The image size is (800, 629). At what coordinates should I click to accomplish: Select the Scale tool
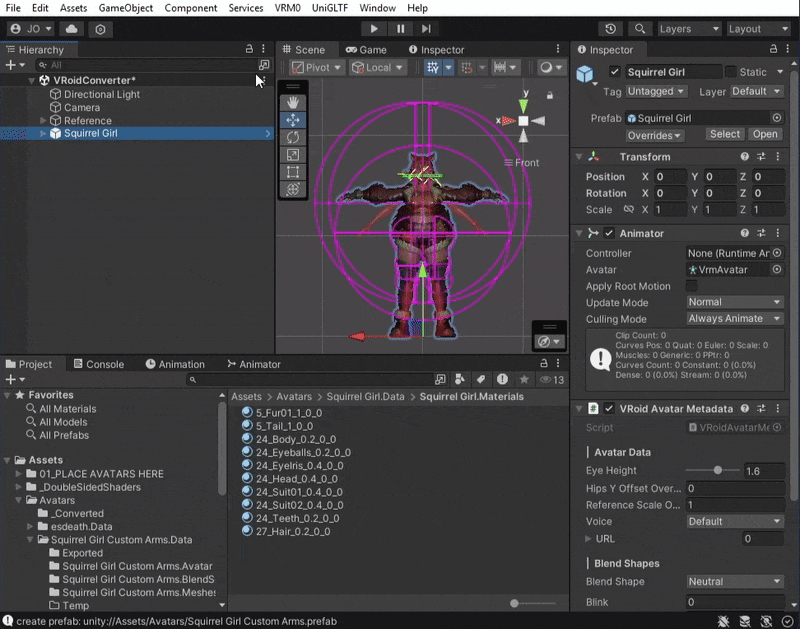(x=293, y=155)
